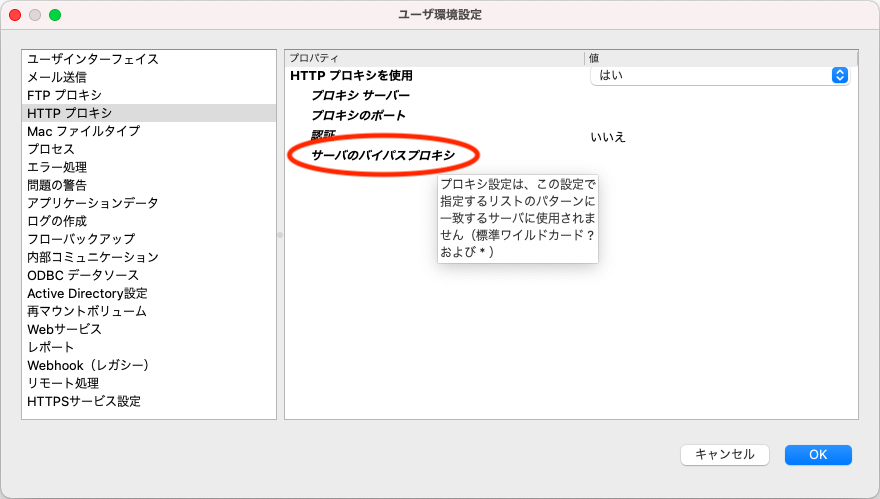The height and width of the screenshot is (499, 880).
Task: Select the 認証 property row
Action: 323,135
